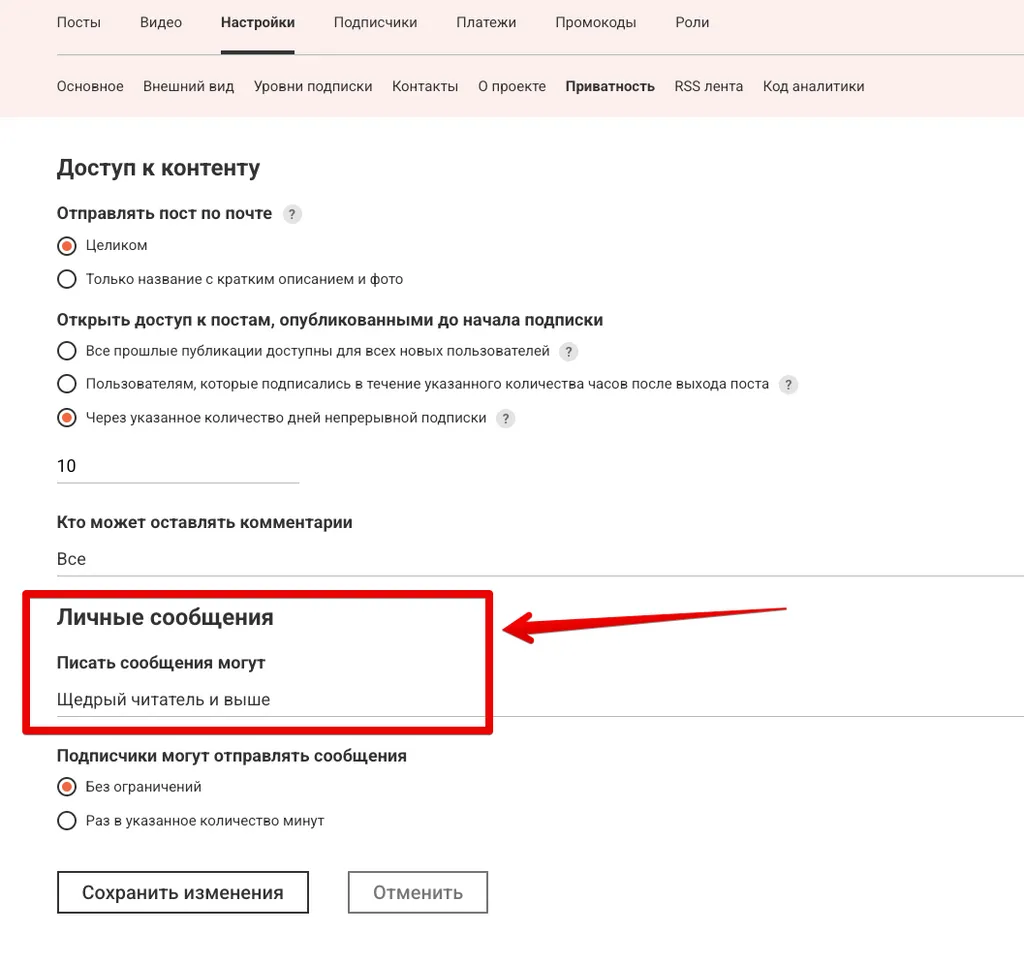Select 'Без ограничений' radio button

67,787
